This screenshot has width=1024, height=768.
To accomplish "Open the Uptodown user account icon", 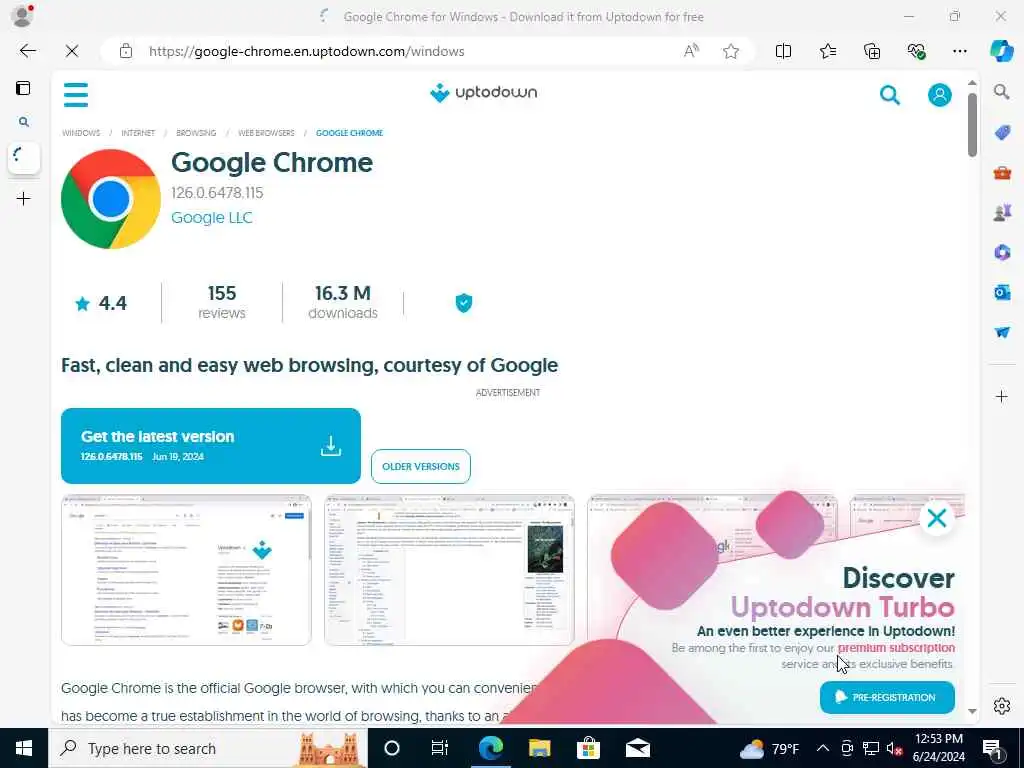I will pos(939,95).
